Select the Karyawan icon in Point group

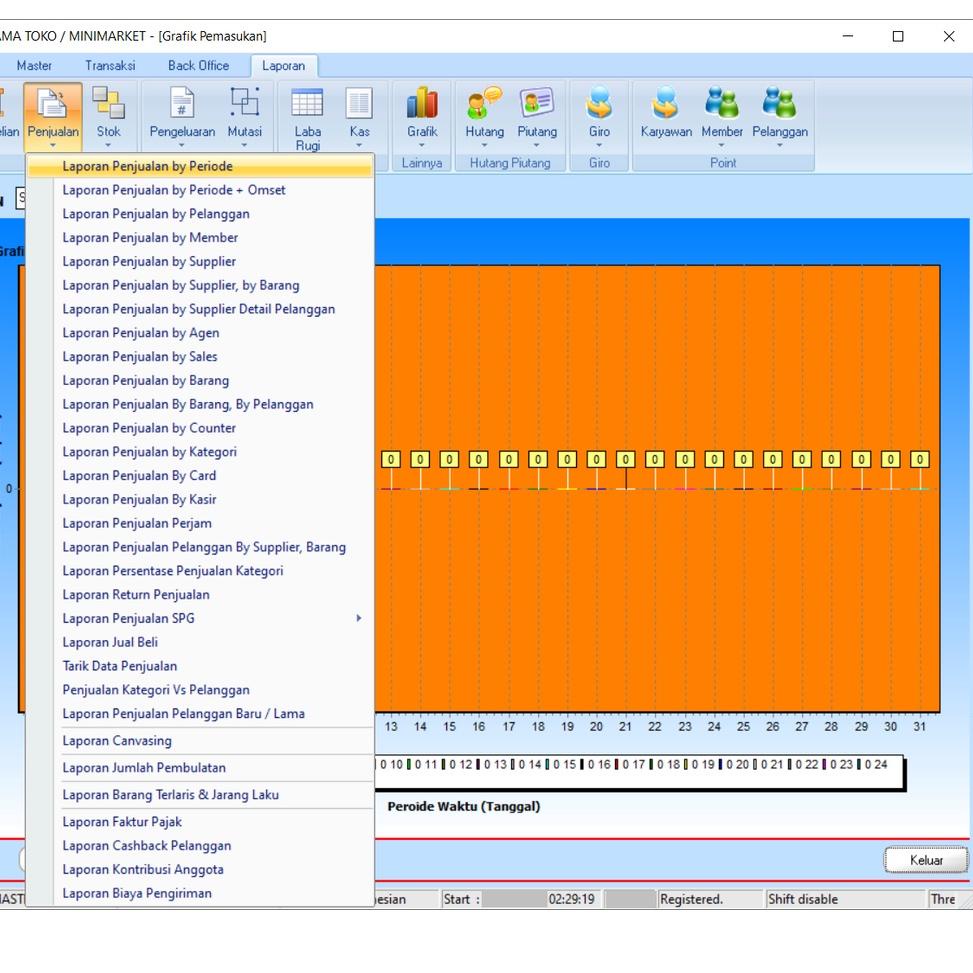pyautogui.click(x=666, y=110)
